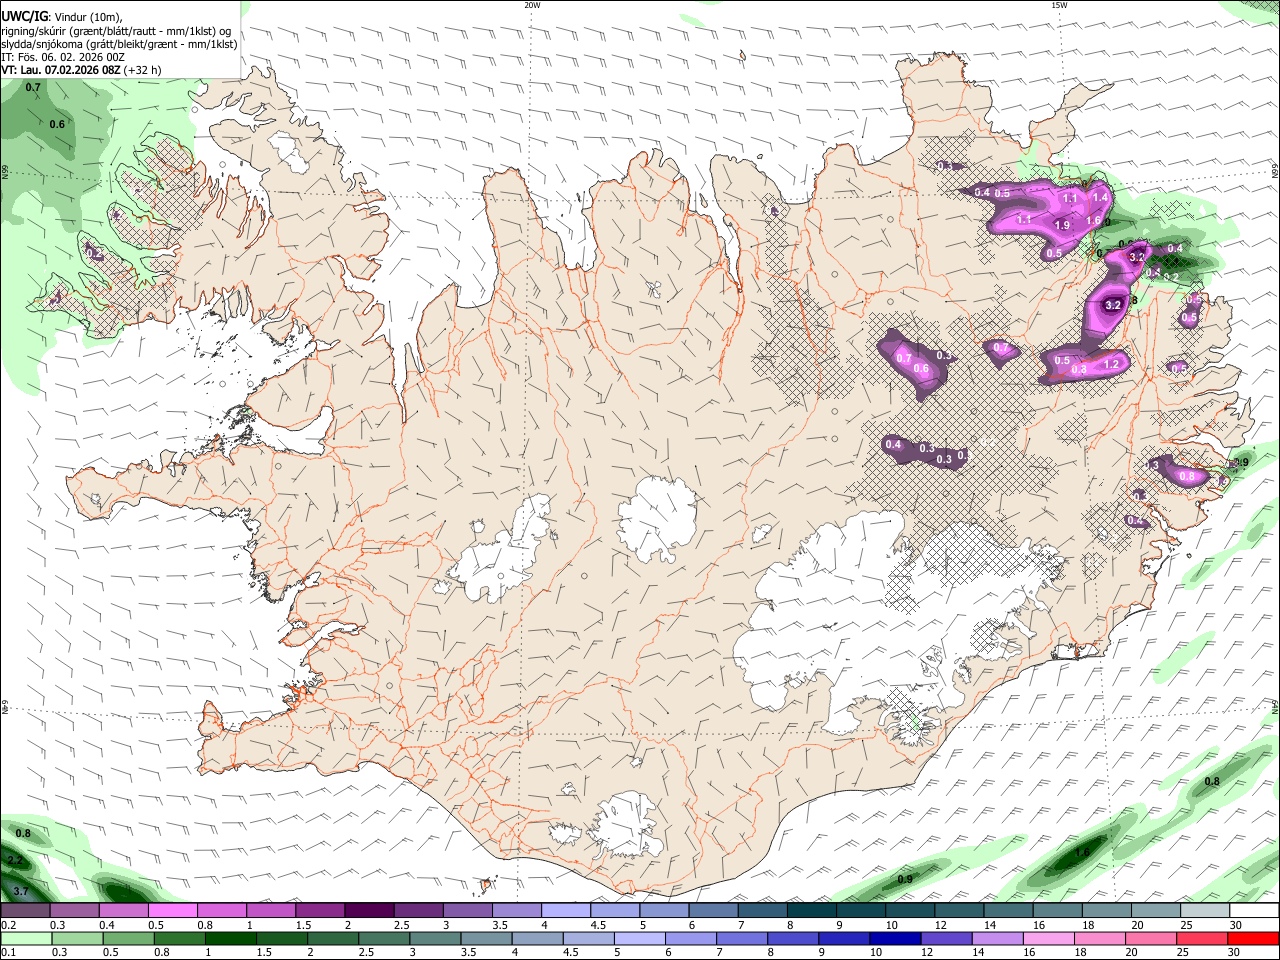Viewport: 1280px width, 960px height.
Task: Click the '0.1' label at the lower legend's start
Action: point(7,952)
